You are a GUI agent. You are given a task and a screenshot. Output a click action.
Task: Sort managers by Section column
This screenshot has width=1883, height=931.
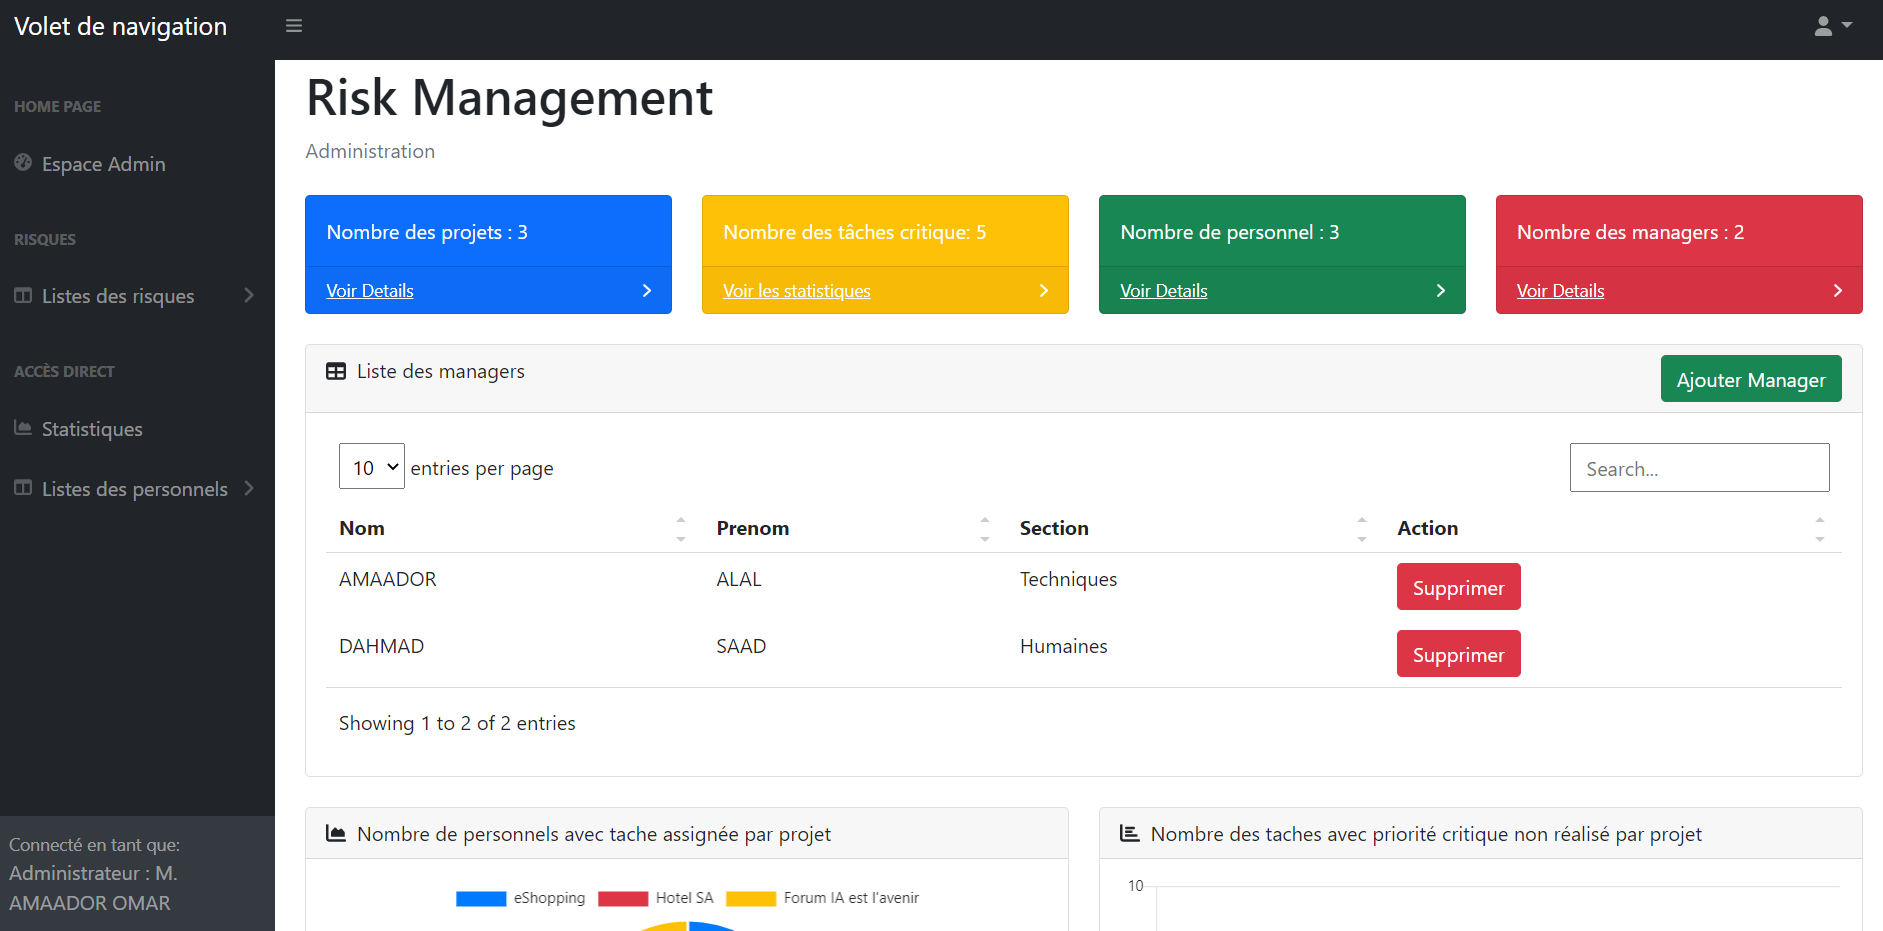[1362, 527]
